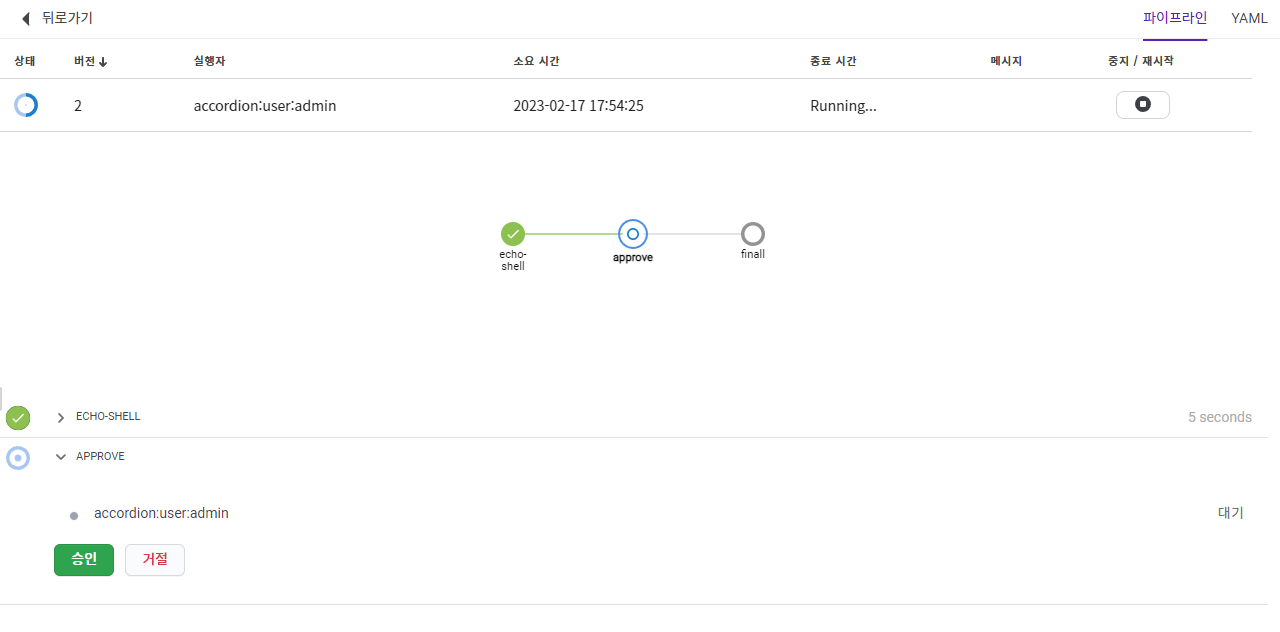Go back via 뒤로가기 link
Image resolution: width=1280 pixels, height=632 pixels.
[x=67, y=18]
